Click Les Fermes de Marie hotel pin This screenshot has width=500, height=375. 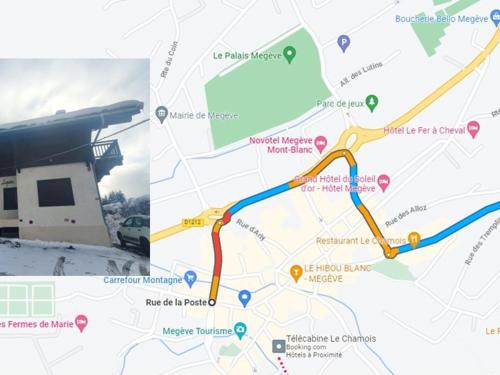pyautogui.click(x=81, y=323)
